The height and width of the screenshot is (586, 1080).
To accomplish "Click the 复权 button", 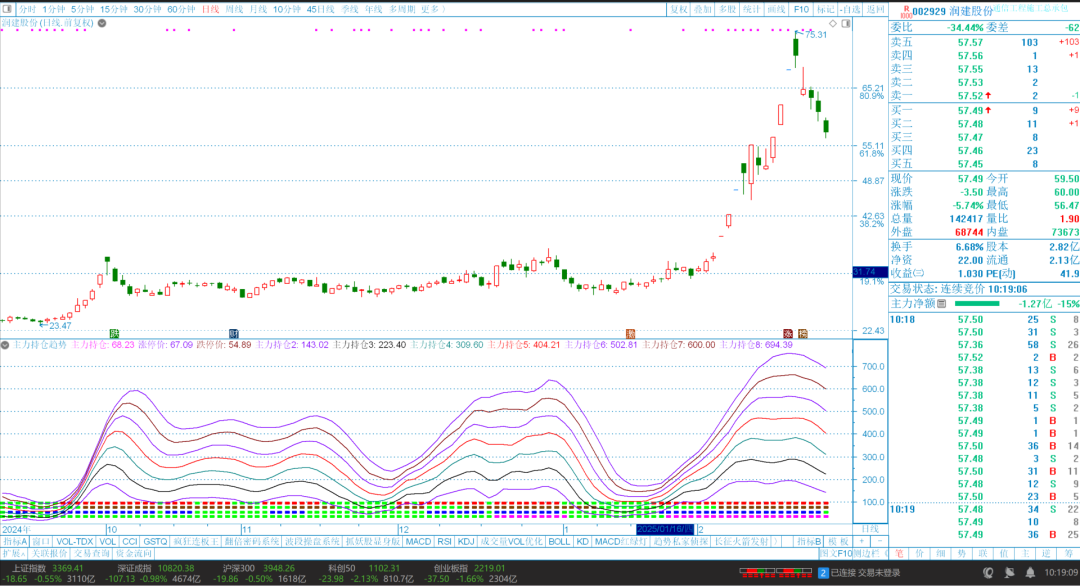I will coord(679,10).
